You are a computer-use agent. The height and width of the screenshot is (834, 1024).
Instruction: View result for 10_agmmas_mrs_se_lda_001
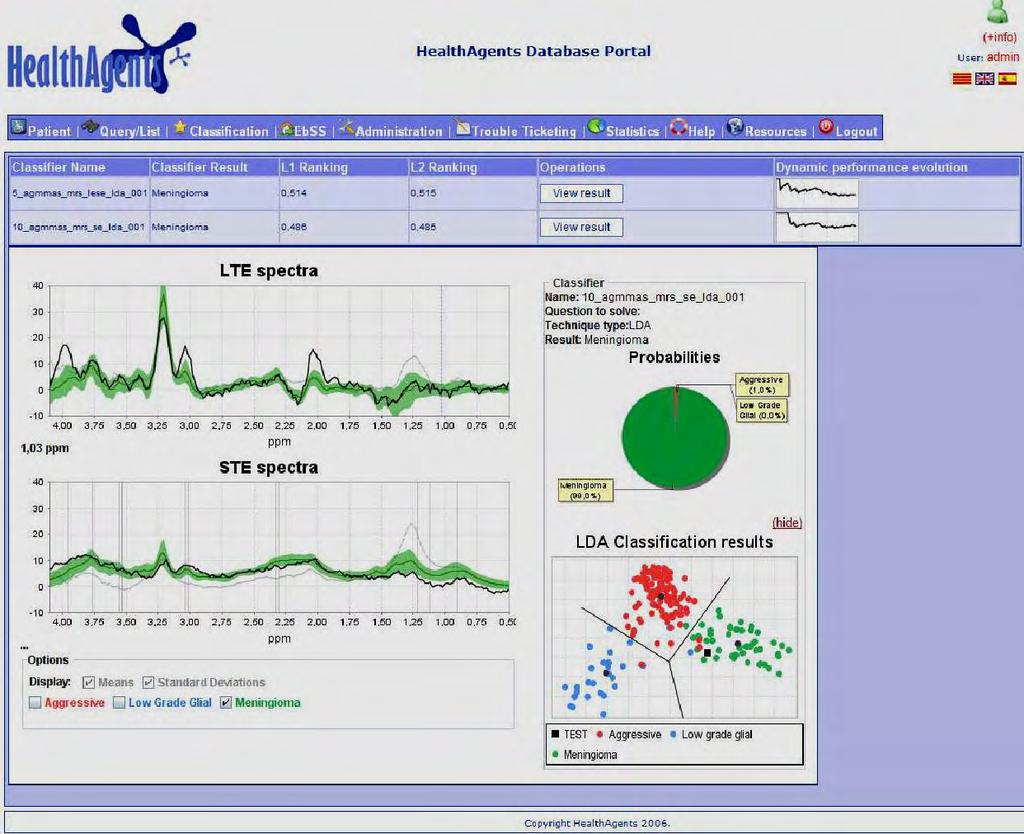[581, 227]
